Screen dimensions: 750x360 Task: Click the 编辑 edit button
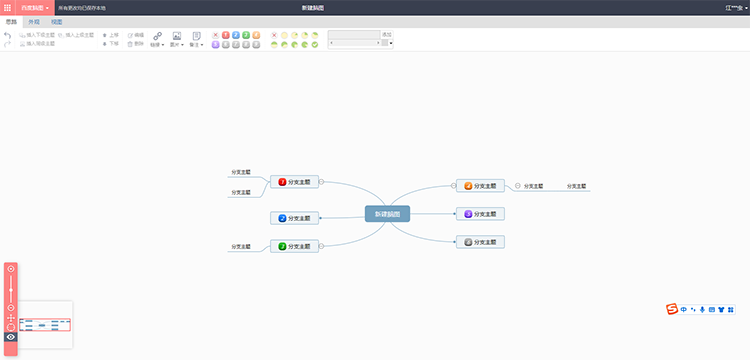135,35
